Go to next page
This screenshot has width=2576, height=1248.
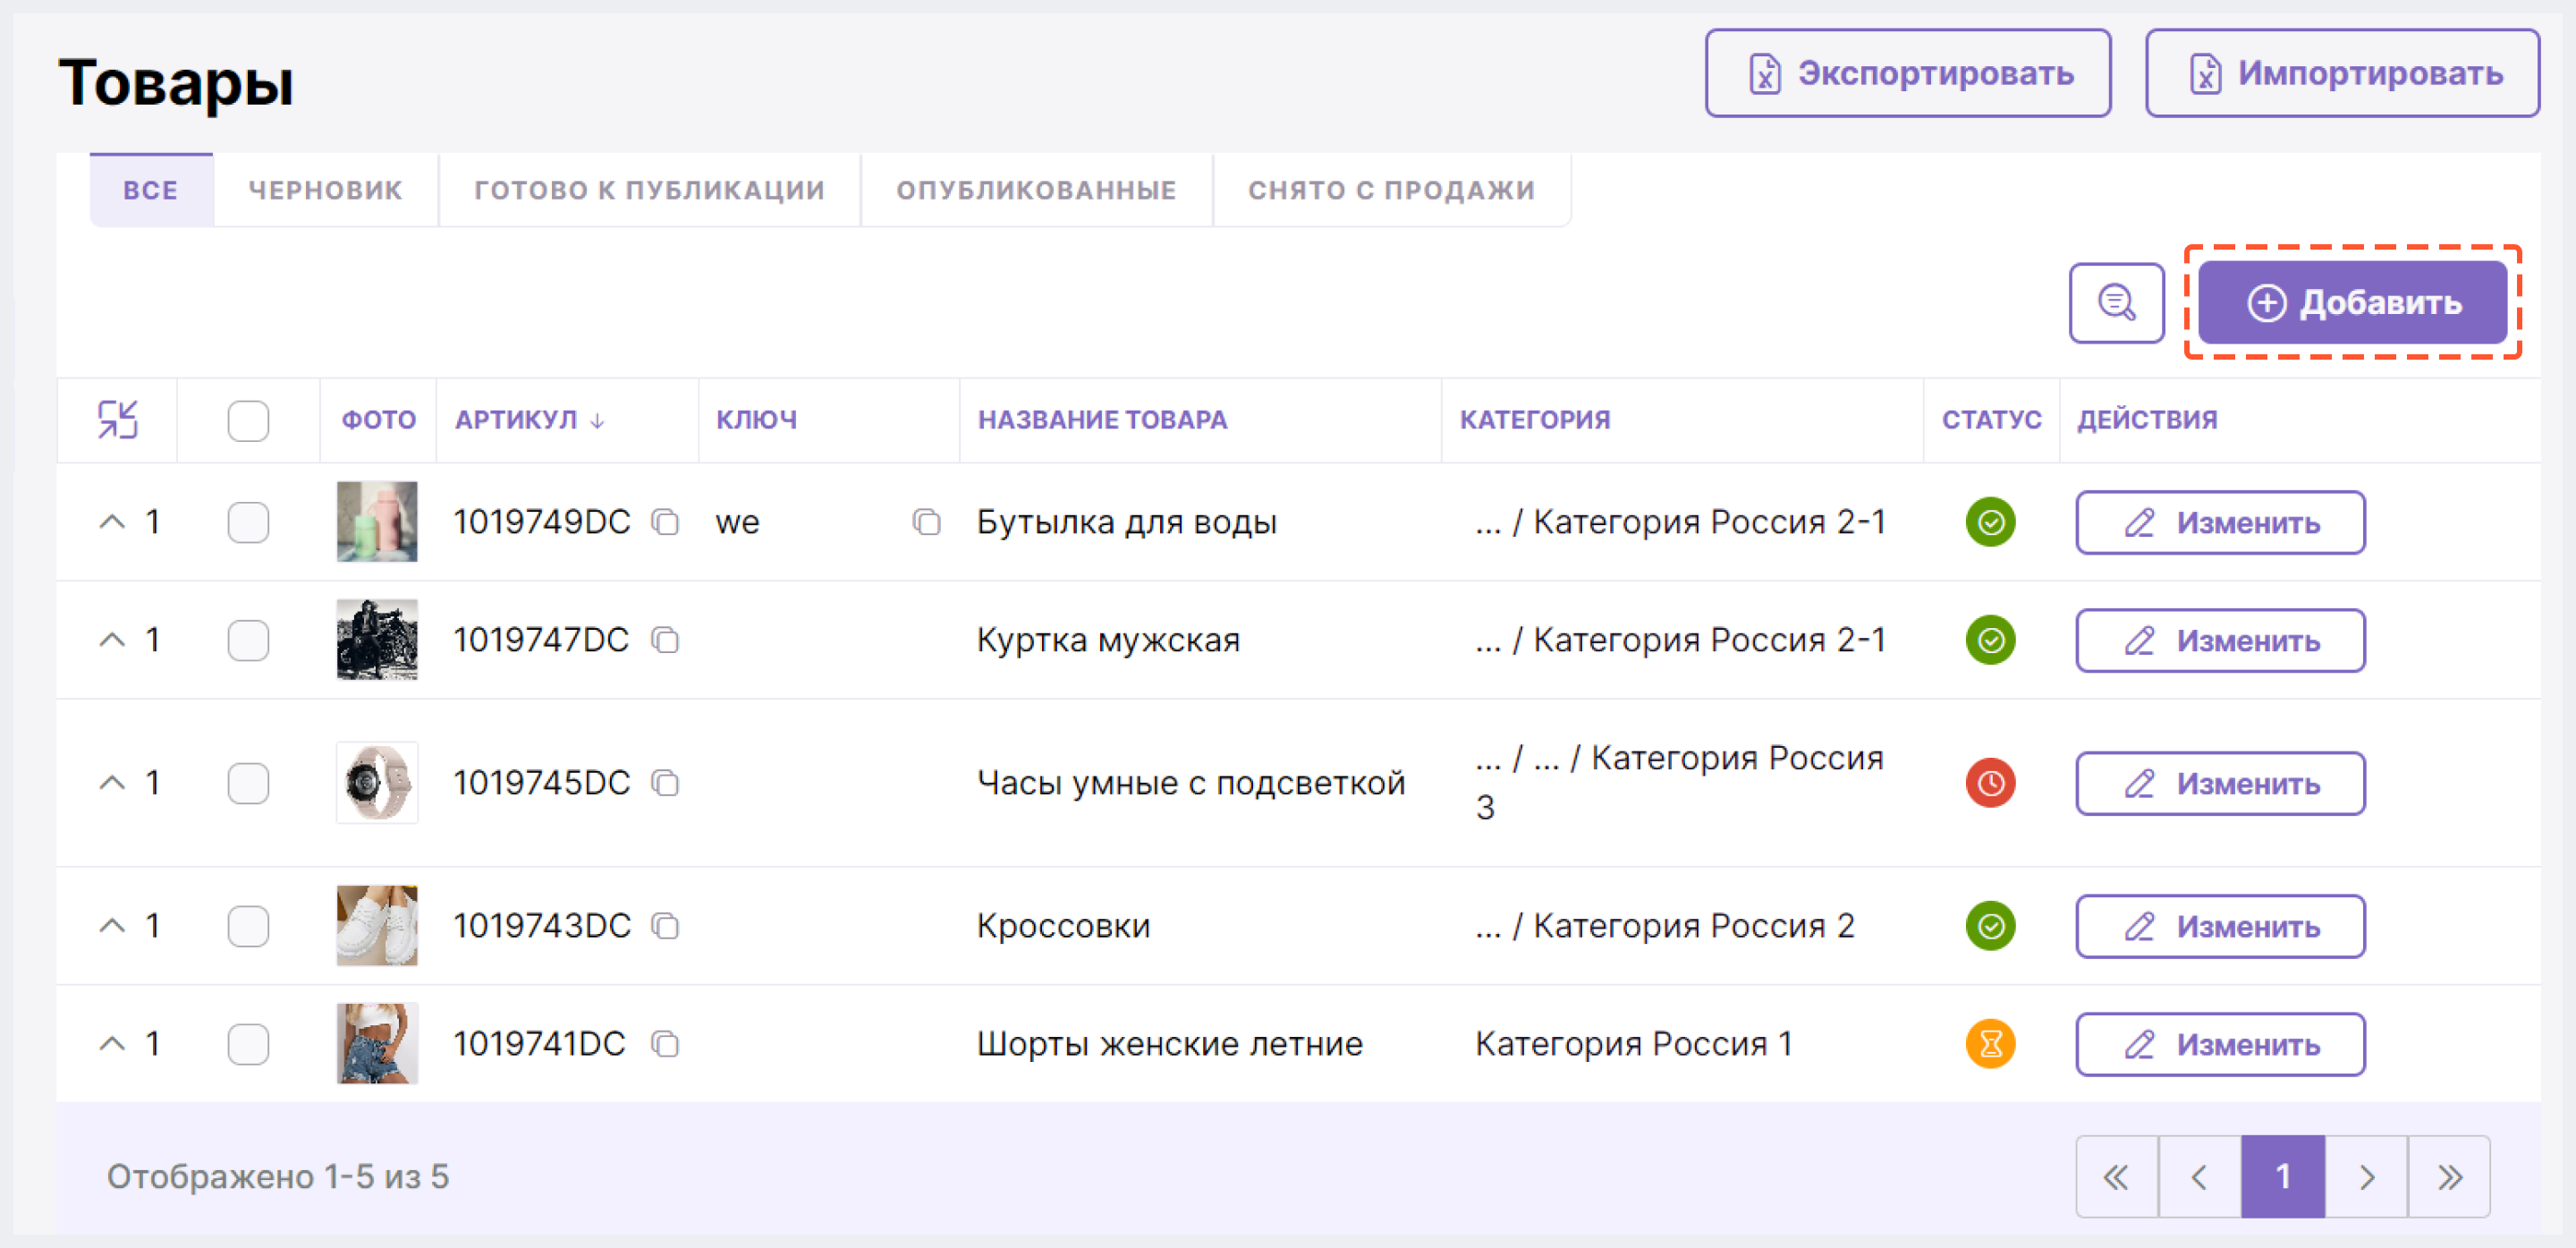tap(2366, 1177)
